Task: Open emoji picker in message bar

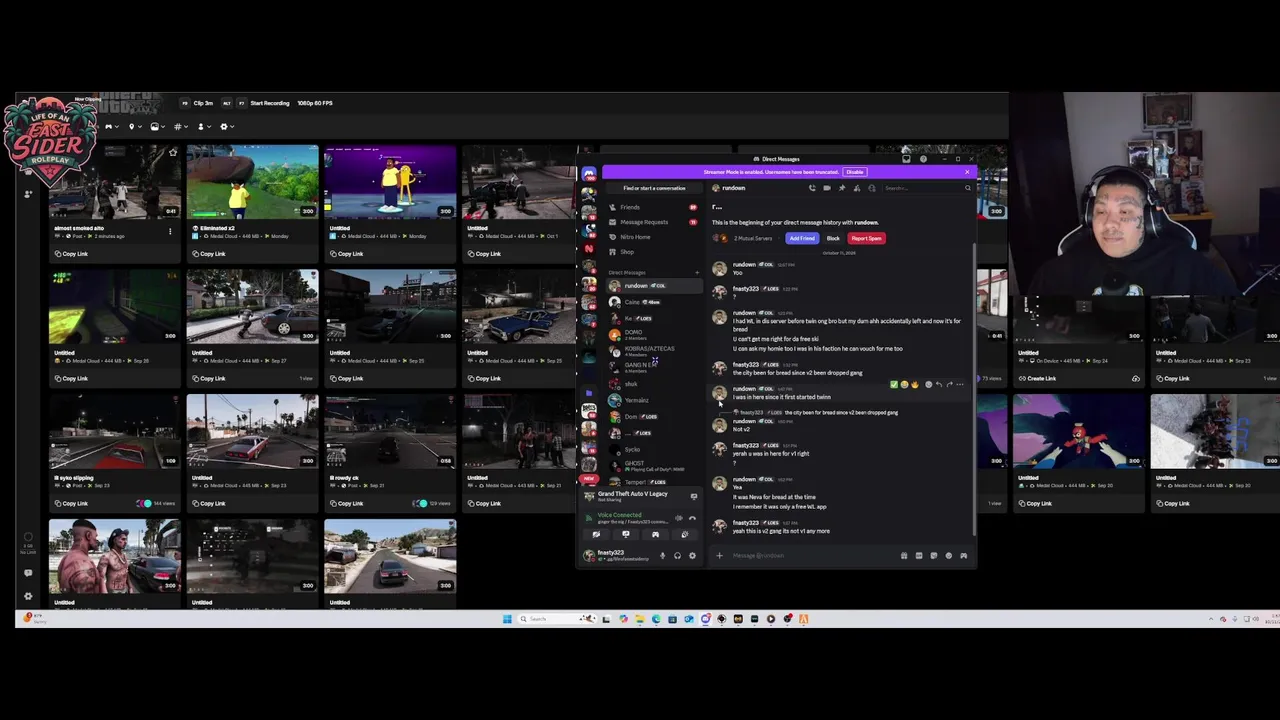Action: point(949,555)
